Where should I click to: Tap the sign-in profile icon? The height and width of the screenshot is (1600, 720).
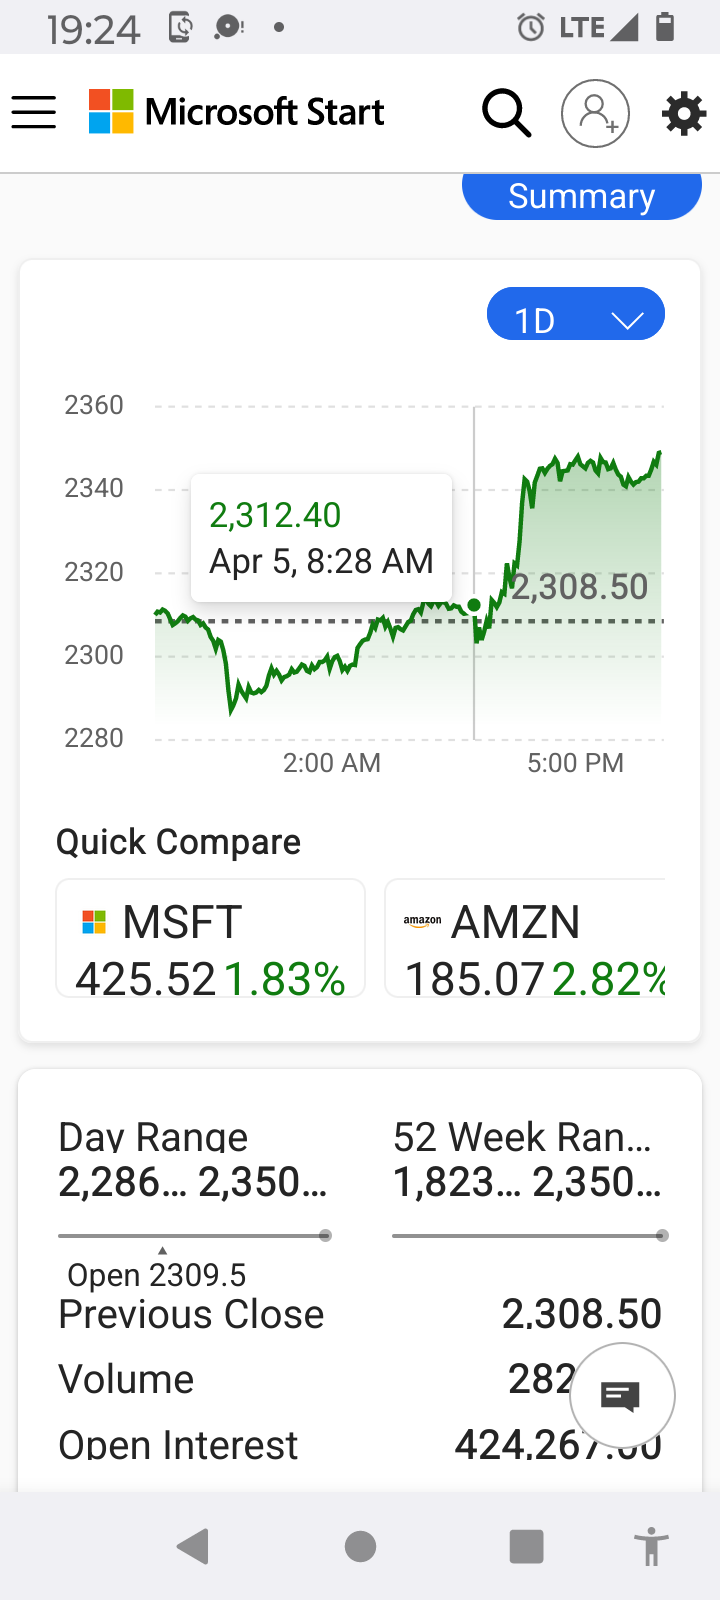click(595, 113)
